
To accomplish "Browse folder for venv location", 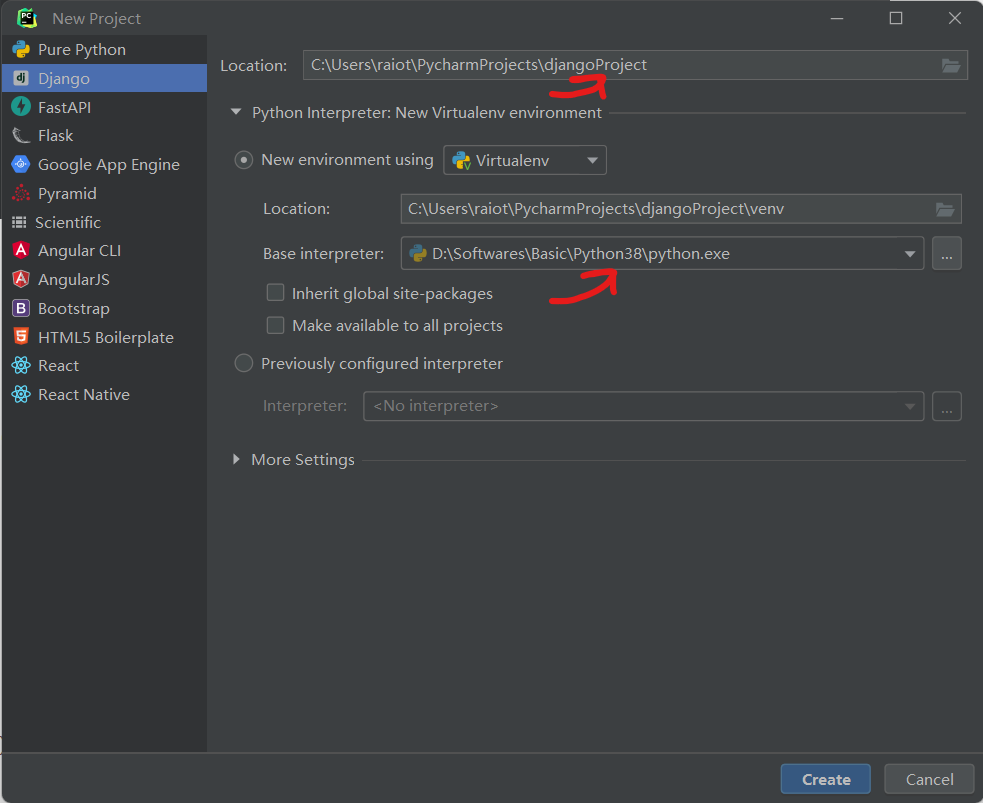I will pos(944,209).
